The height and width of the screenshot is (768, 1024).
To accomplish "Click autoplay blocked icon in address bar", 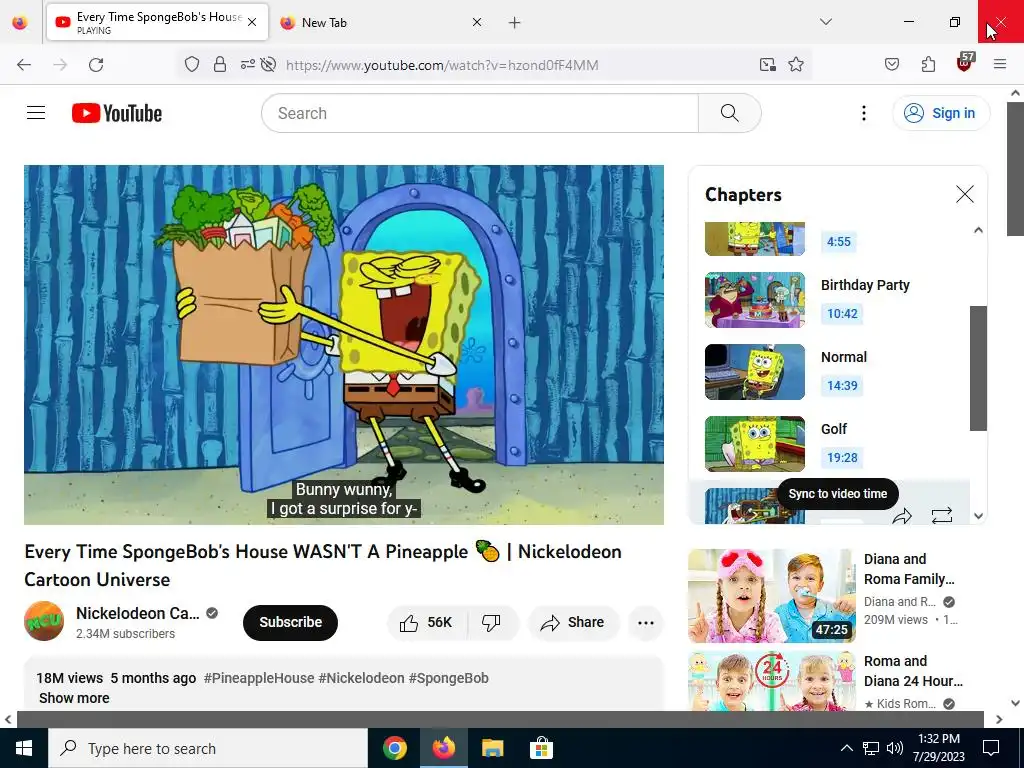I will click(268, 65).
